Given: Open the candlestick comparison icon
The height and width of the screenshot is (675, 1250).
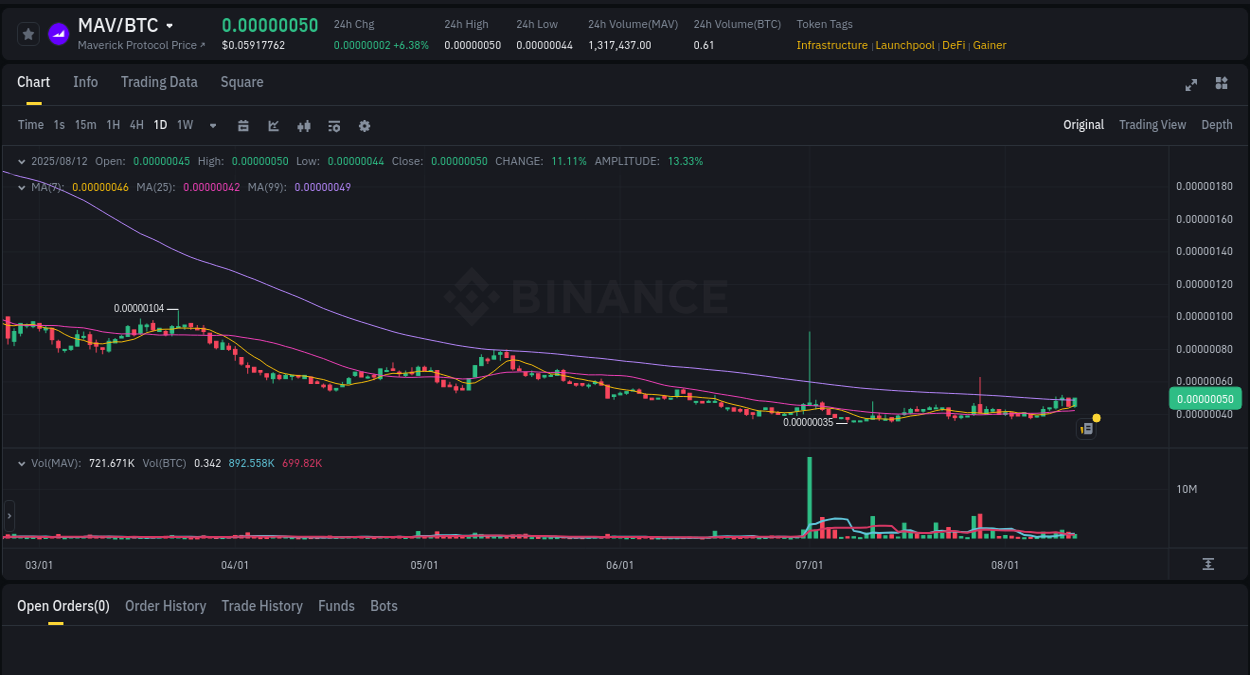Looking at the screenshot, I should point(304,125).
